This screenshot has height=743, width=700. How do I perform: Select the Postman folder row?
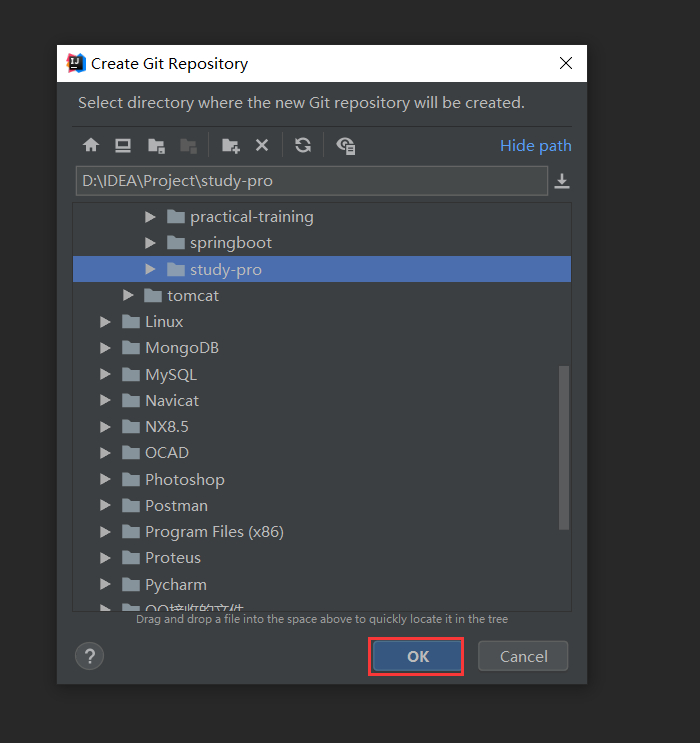(322, 506)
